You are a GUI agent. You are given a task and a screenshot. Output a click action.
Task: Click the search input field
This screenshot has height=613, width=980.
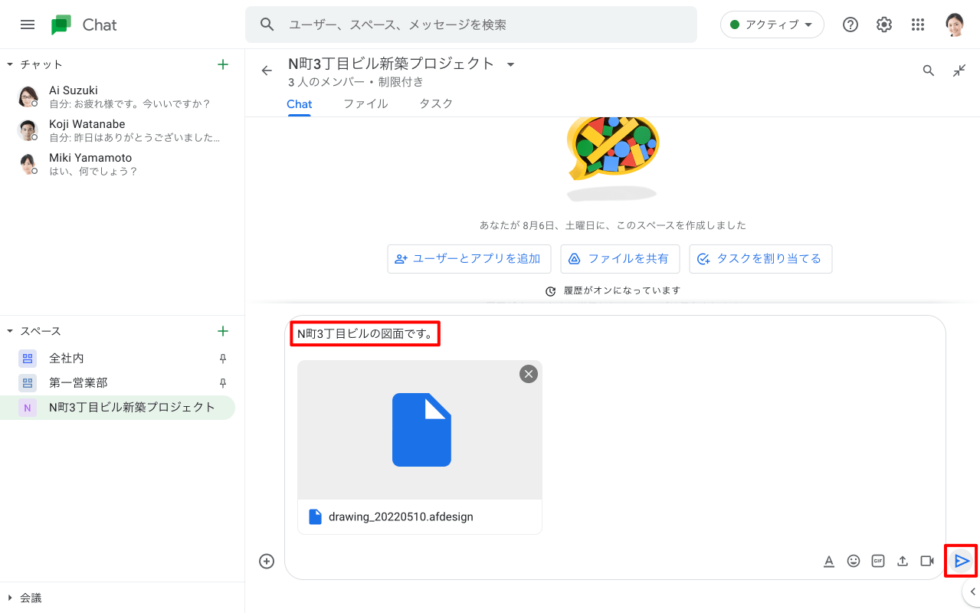point(480,24)
